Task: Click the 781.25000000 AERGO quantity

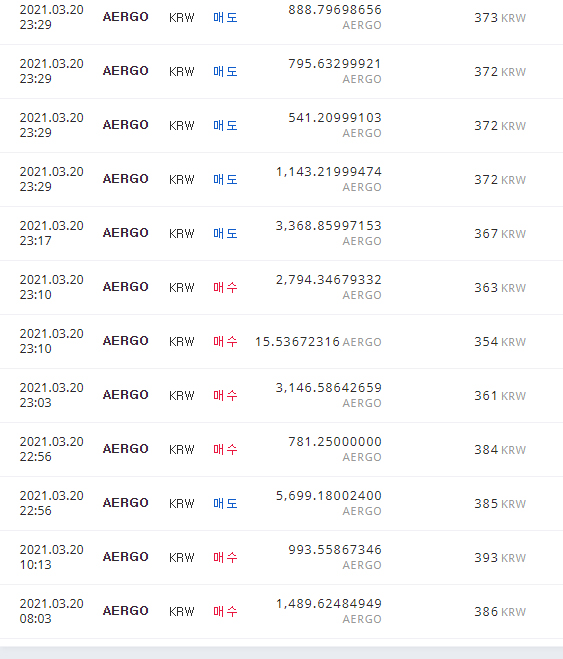Action: point(335,449)
